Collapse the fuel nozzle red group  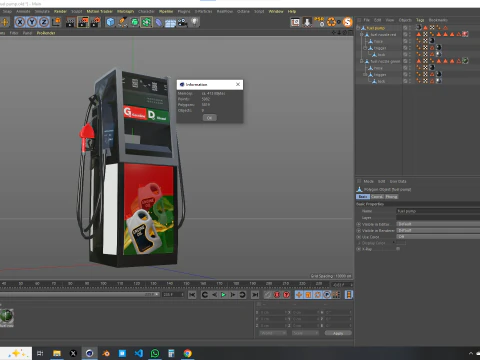point(362,35)
